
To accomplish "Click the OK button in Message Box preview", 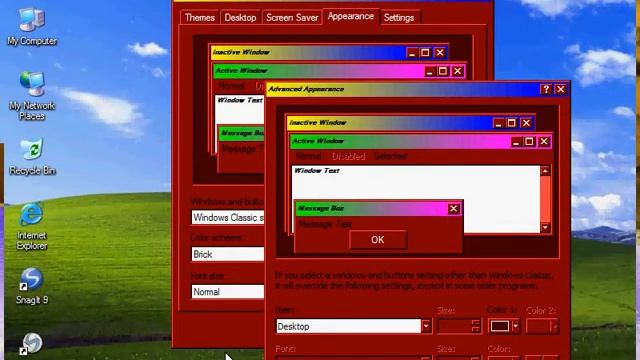I will click(x=378, y=240).
